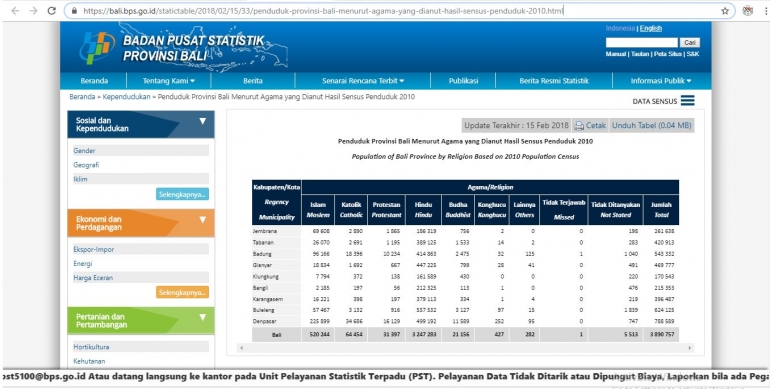This screenshot has height=389, width=770.
Task: Open the Beranda menu item
Action: (x=94, y=81)
